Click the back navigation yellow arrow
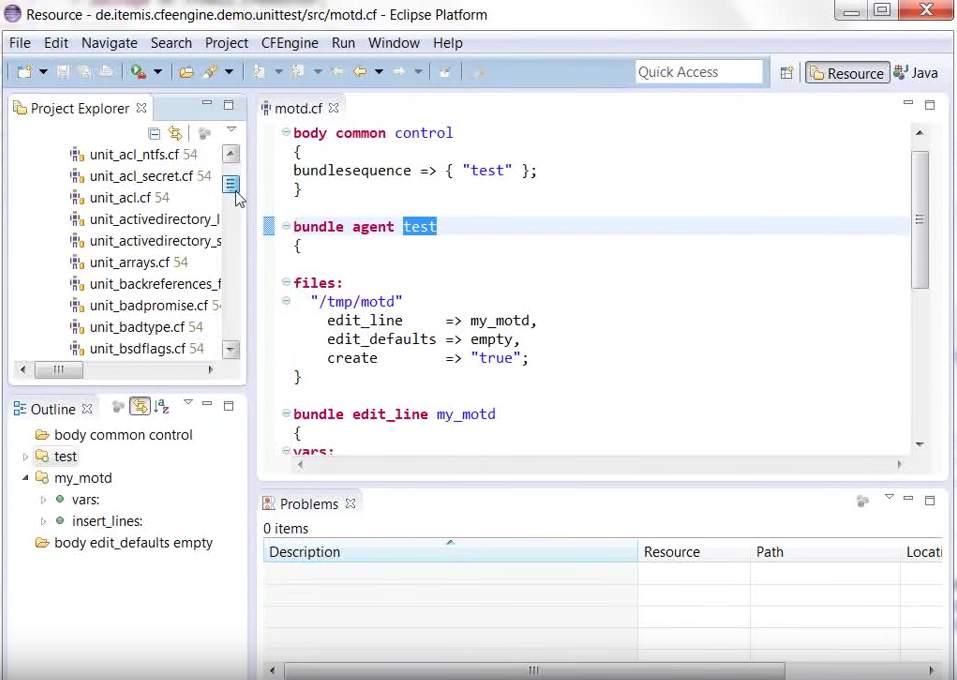This screenshot has height=680, width=957. [359, 72]
